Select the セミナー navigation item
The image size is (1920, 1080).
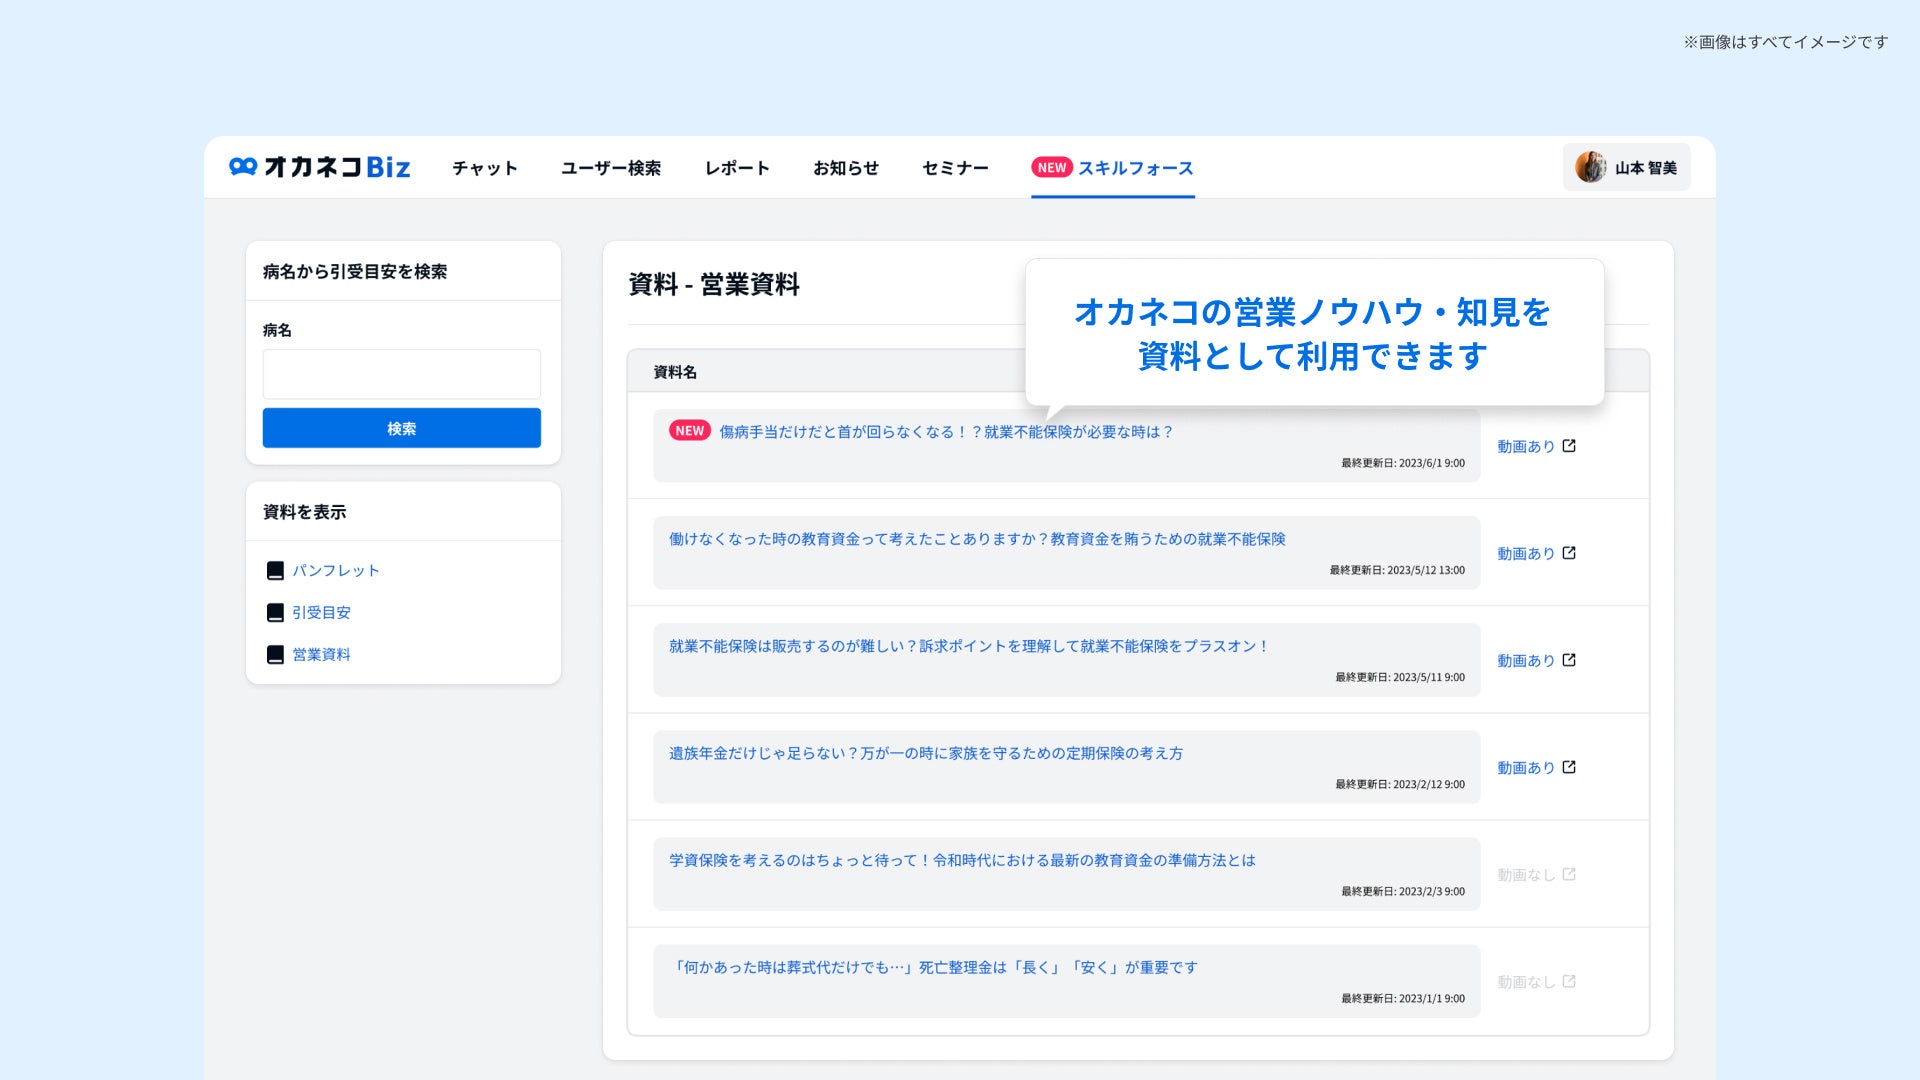tap(955, 168)
